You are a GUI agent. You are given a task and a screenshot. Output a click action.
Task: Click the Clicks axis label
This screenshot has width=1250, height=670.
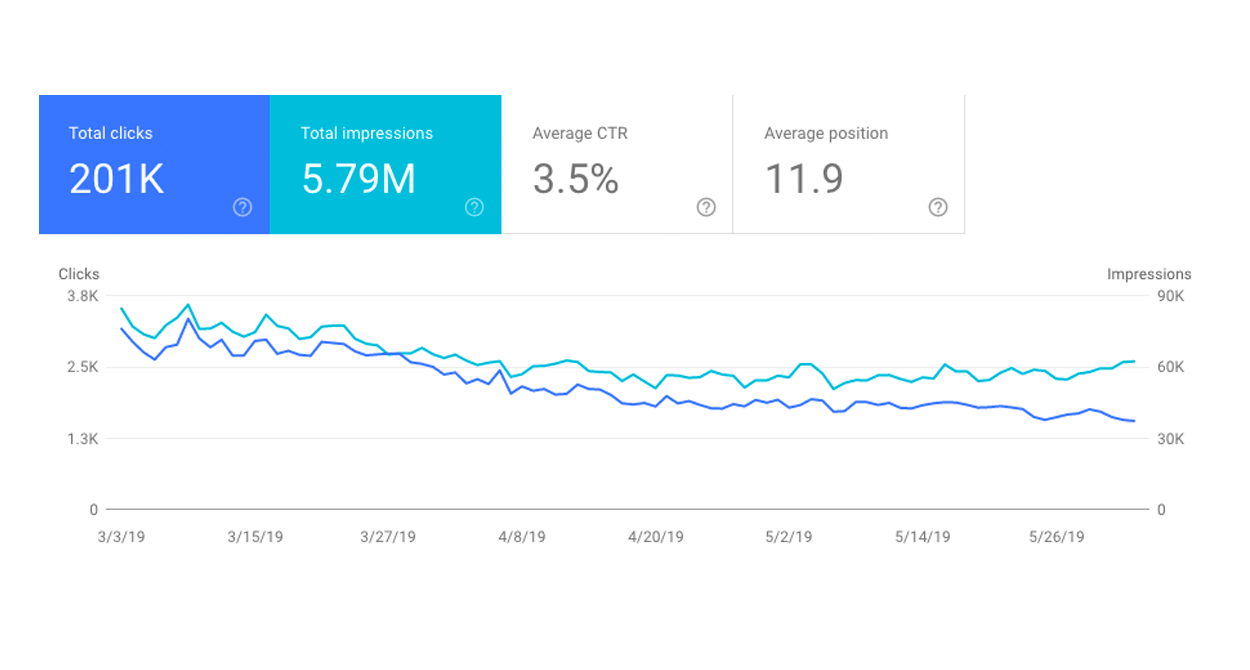pos(79,274)
